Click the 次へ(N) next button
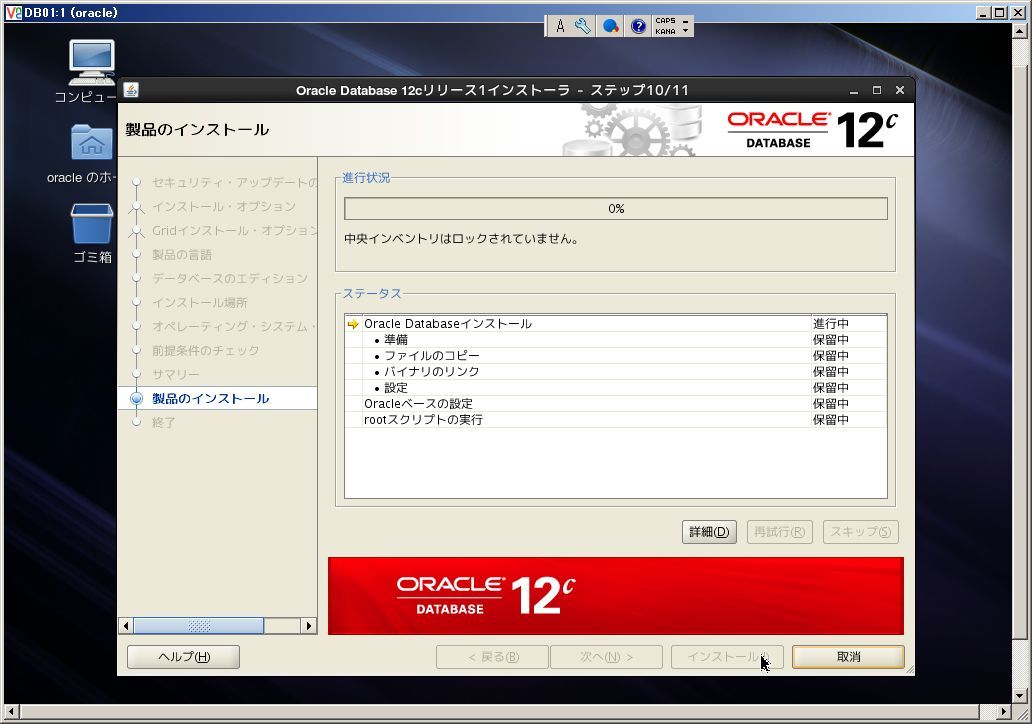Viewport: 1032px width, 724px height. coord(606,657)
